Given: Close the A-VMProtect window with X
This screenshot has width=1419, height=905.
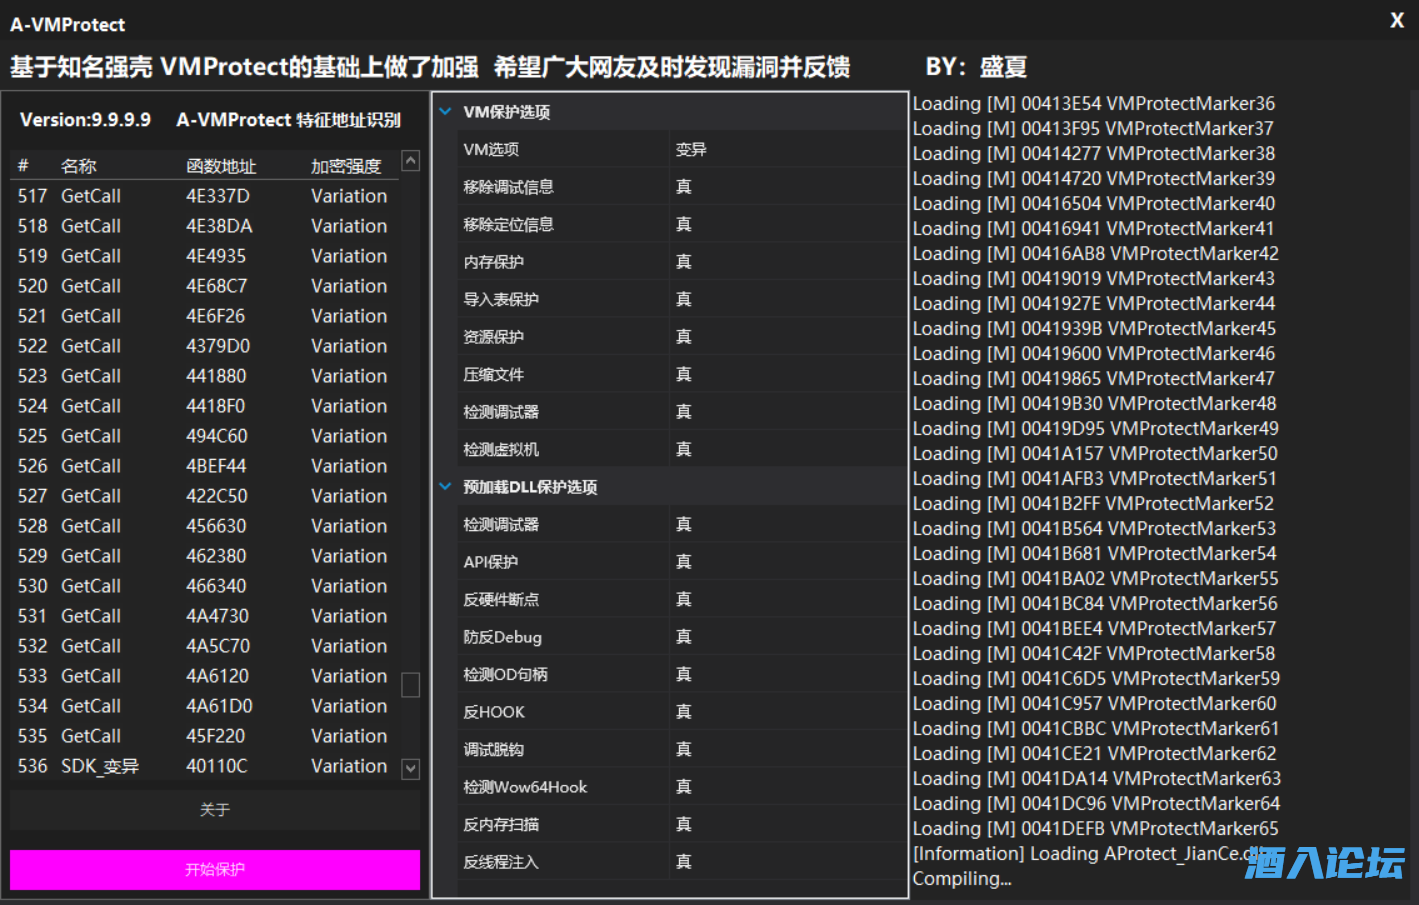Looking at the screenshot, I should [1397, 20].
